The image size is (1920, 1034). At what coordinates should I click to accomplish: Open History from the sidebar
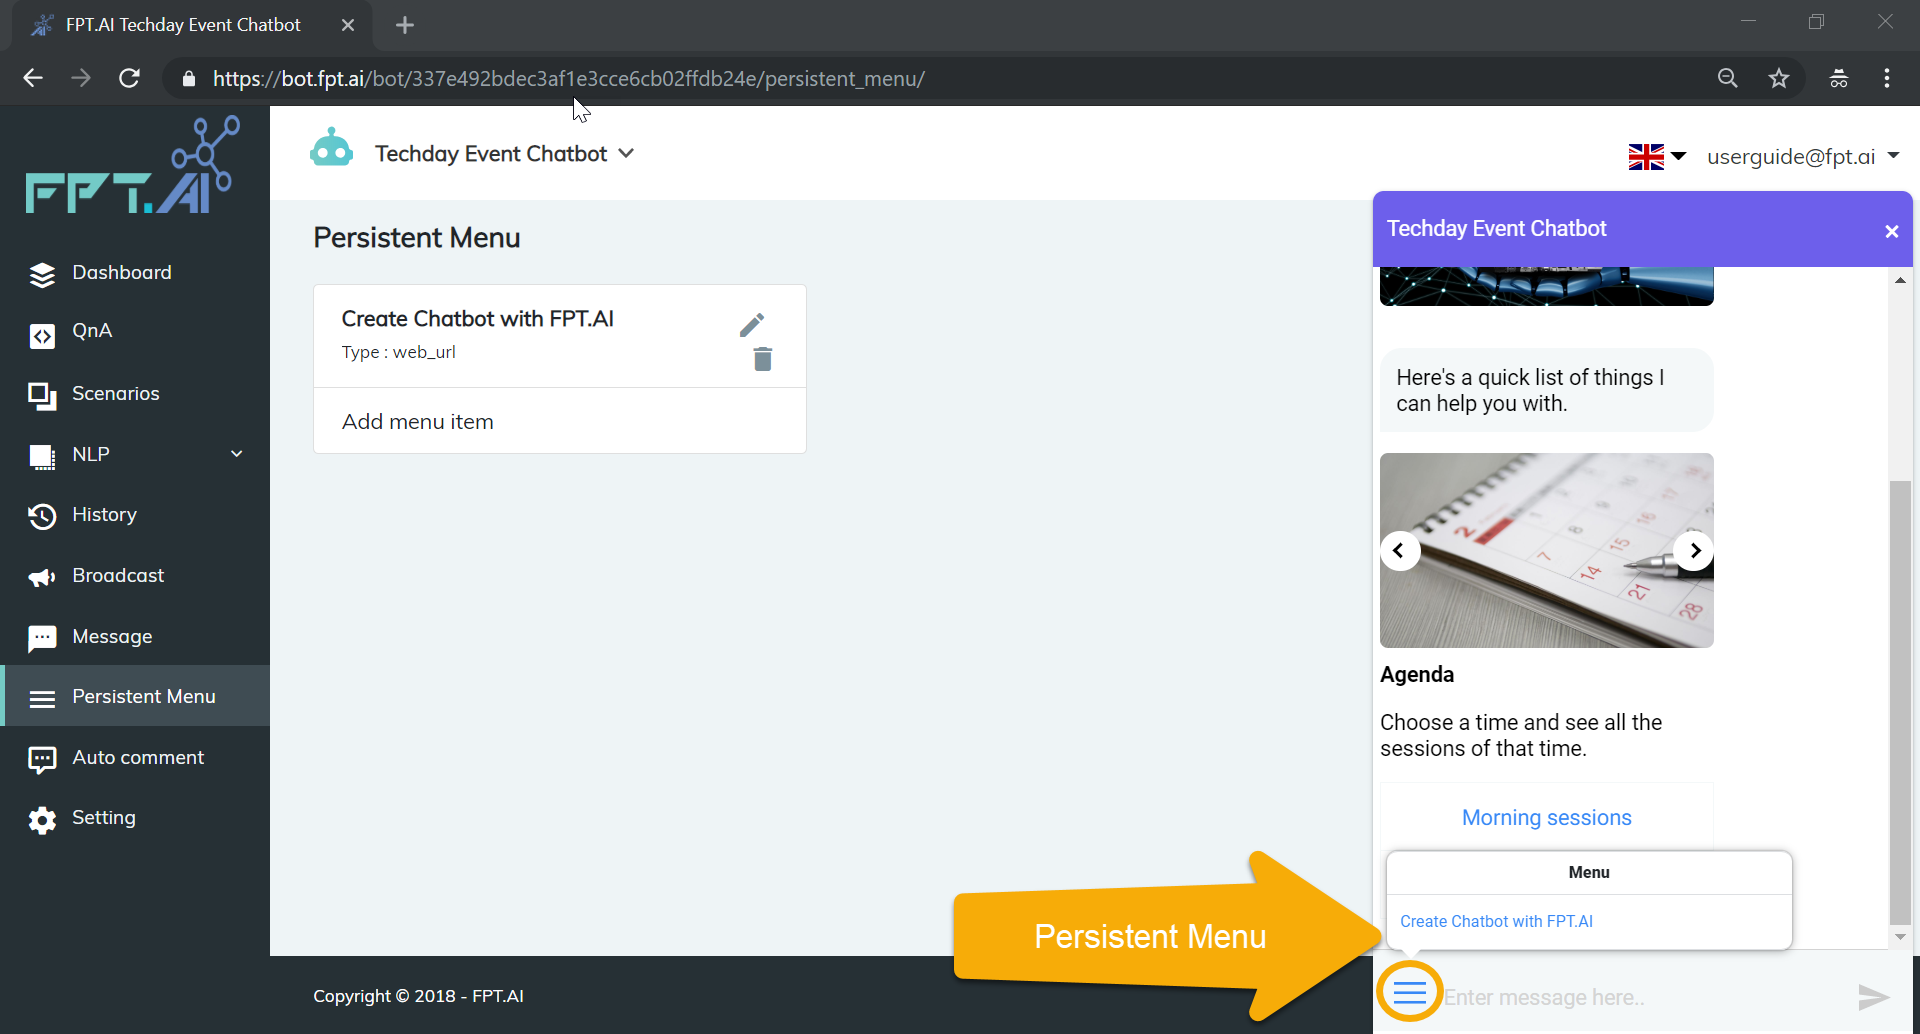104,515
